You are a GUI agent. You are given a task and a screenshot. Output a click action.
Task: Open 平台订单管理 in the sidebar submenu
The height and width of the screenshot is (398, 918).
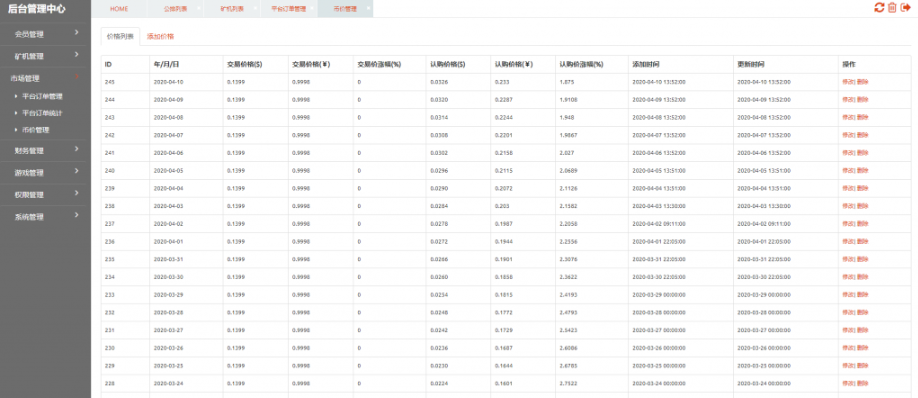42,97
